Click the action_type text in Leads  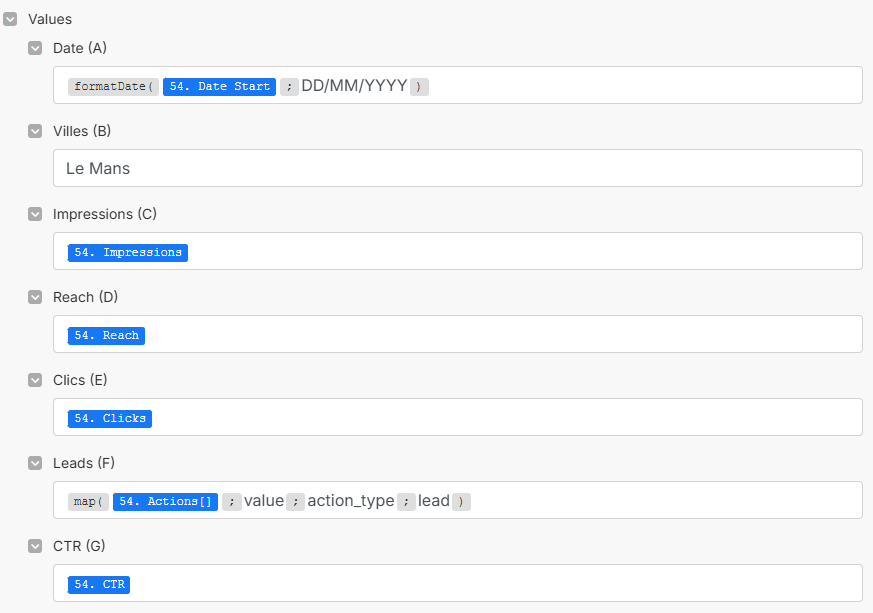click(351, 501)
